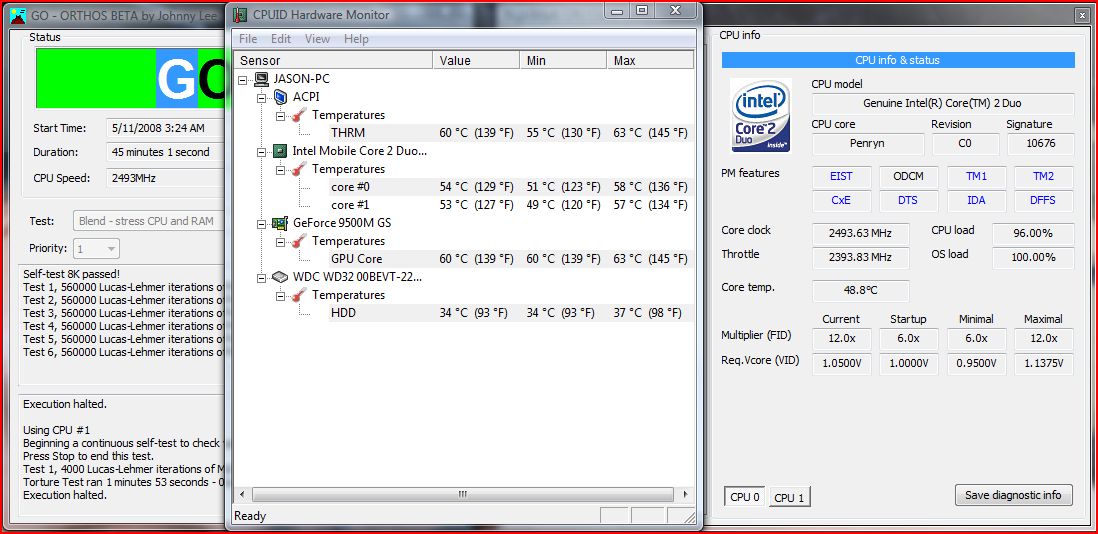Viewport: 1098px width, 534px height.
Task: Collapse the GeForce 9500M GS node
Action: pyautogui.click(x=262, y=223)
